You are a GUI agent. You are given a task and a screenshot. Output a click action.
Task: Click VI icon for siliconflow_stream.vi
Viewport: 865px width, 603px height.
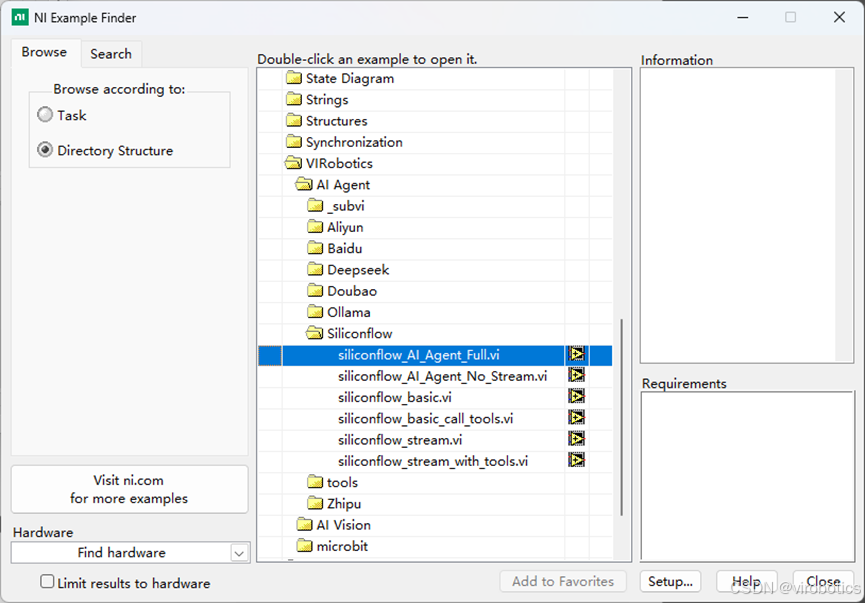576,439
